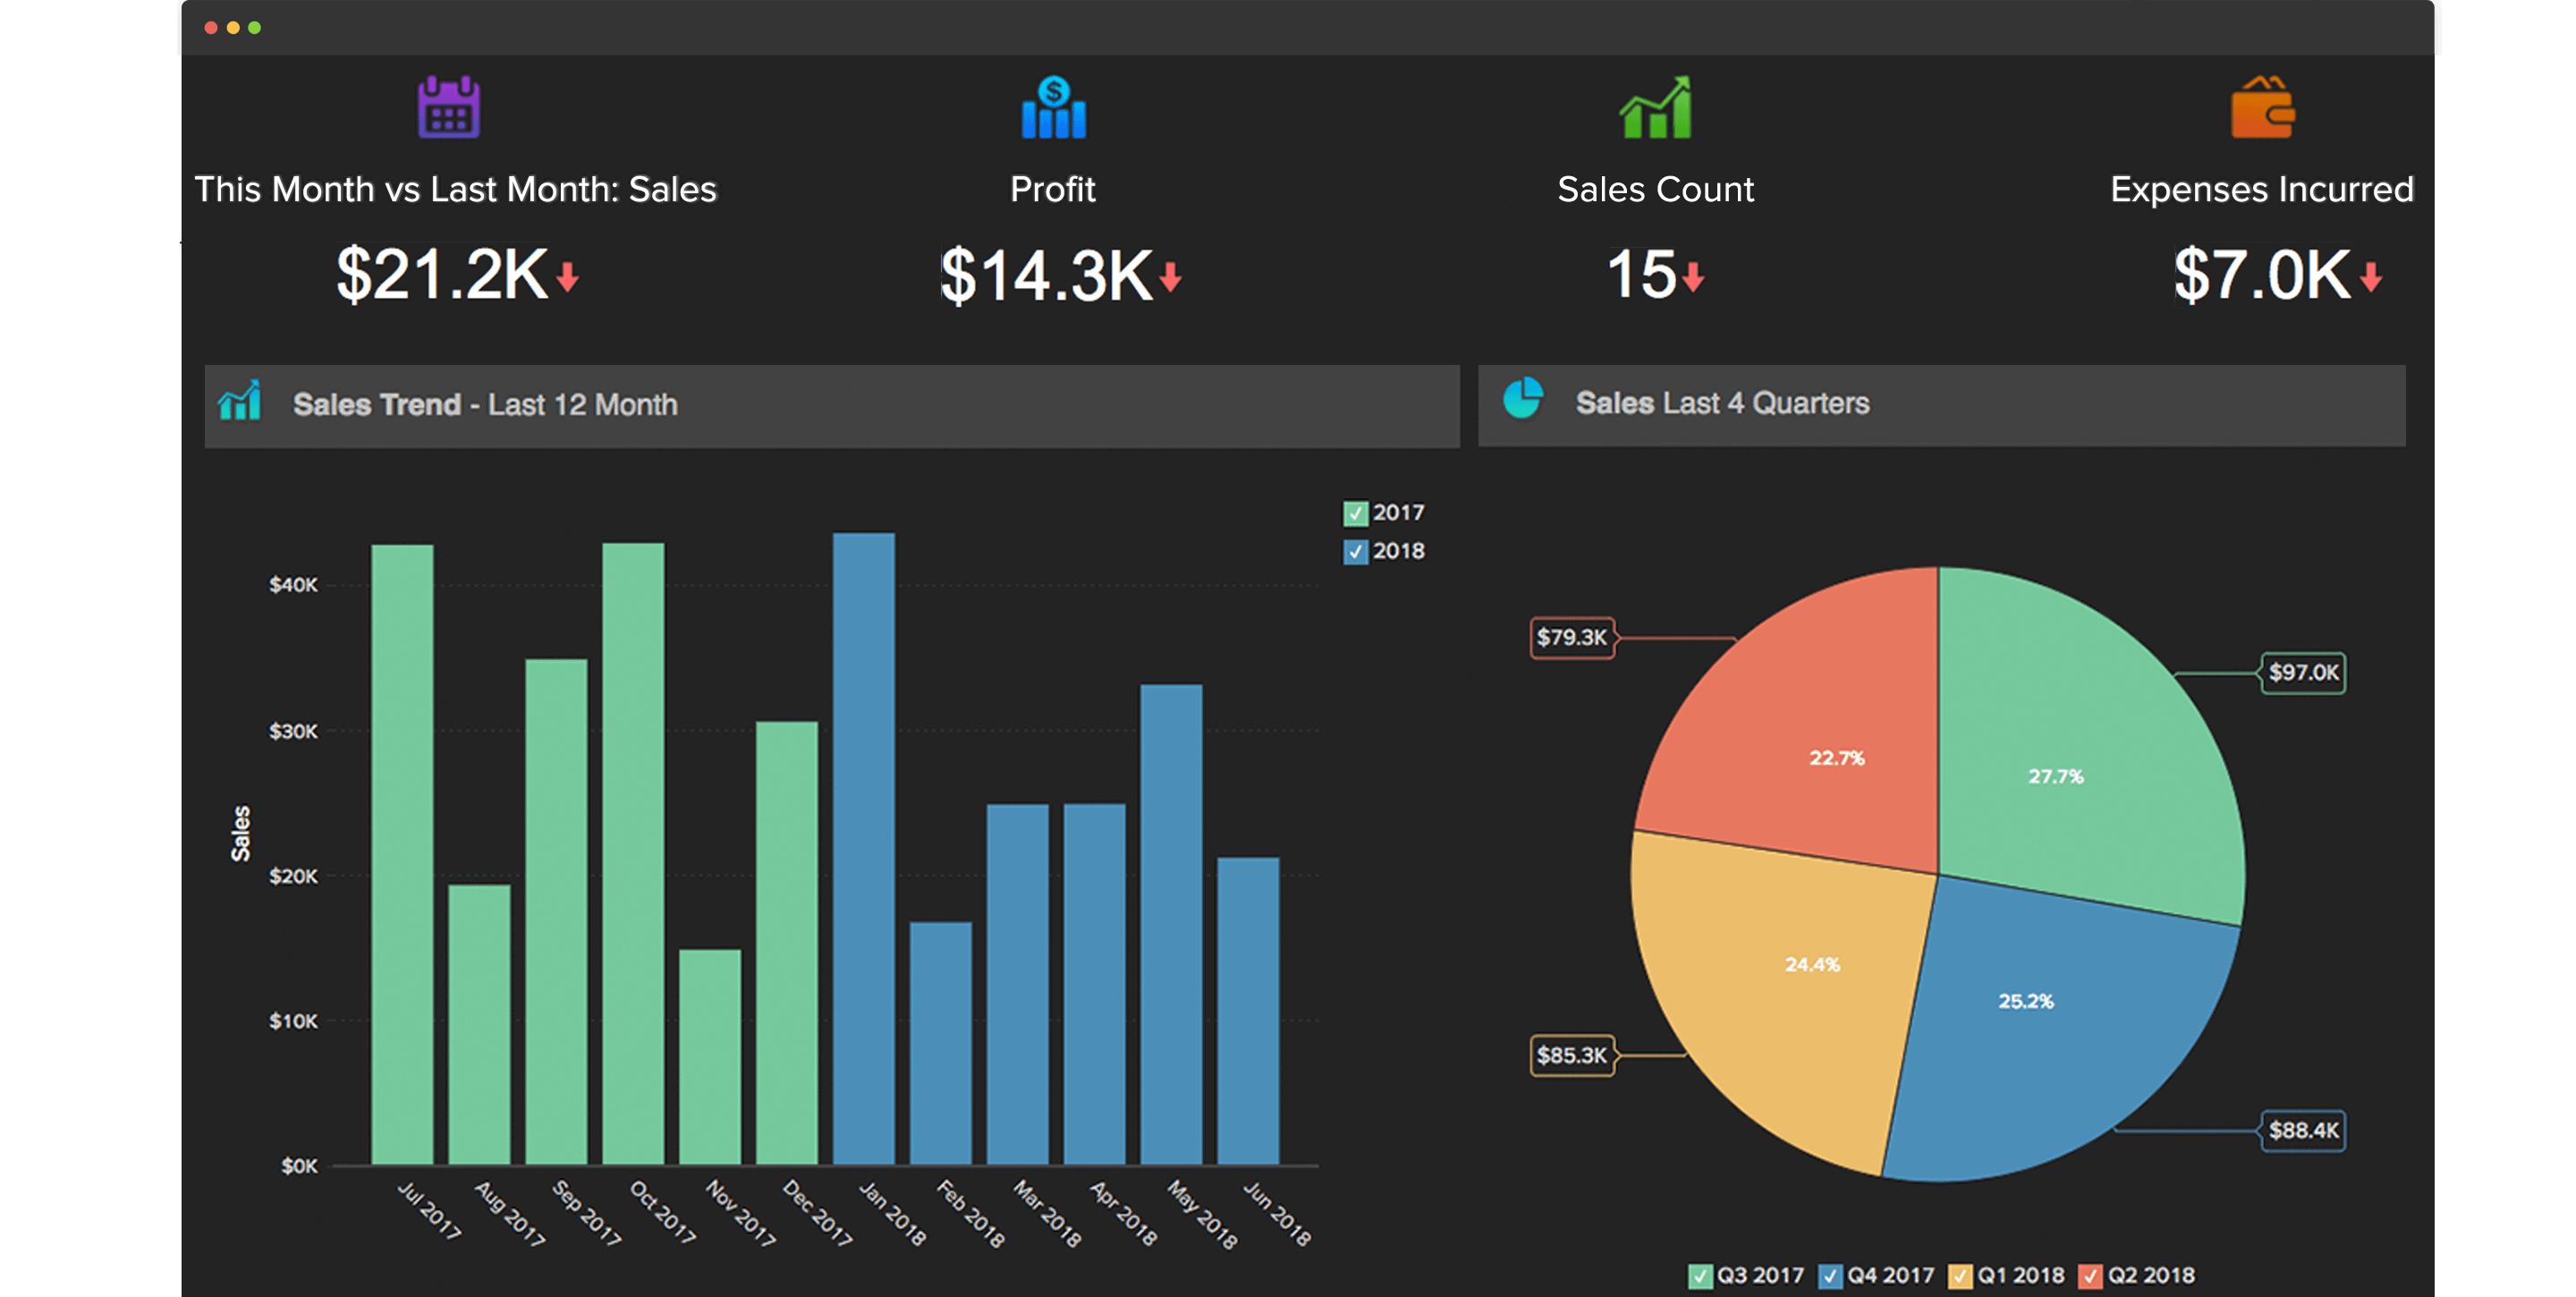
Task: Click the $97.0K callout label on the pie
Action: (x=2302, y=673)
